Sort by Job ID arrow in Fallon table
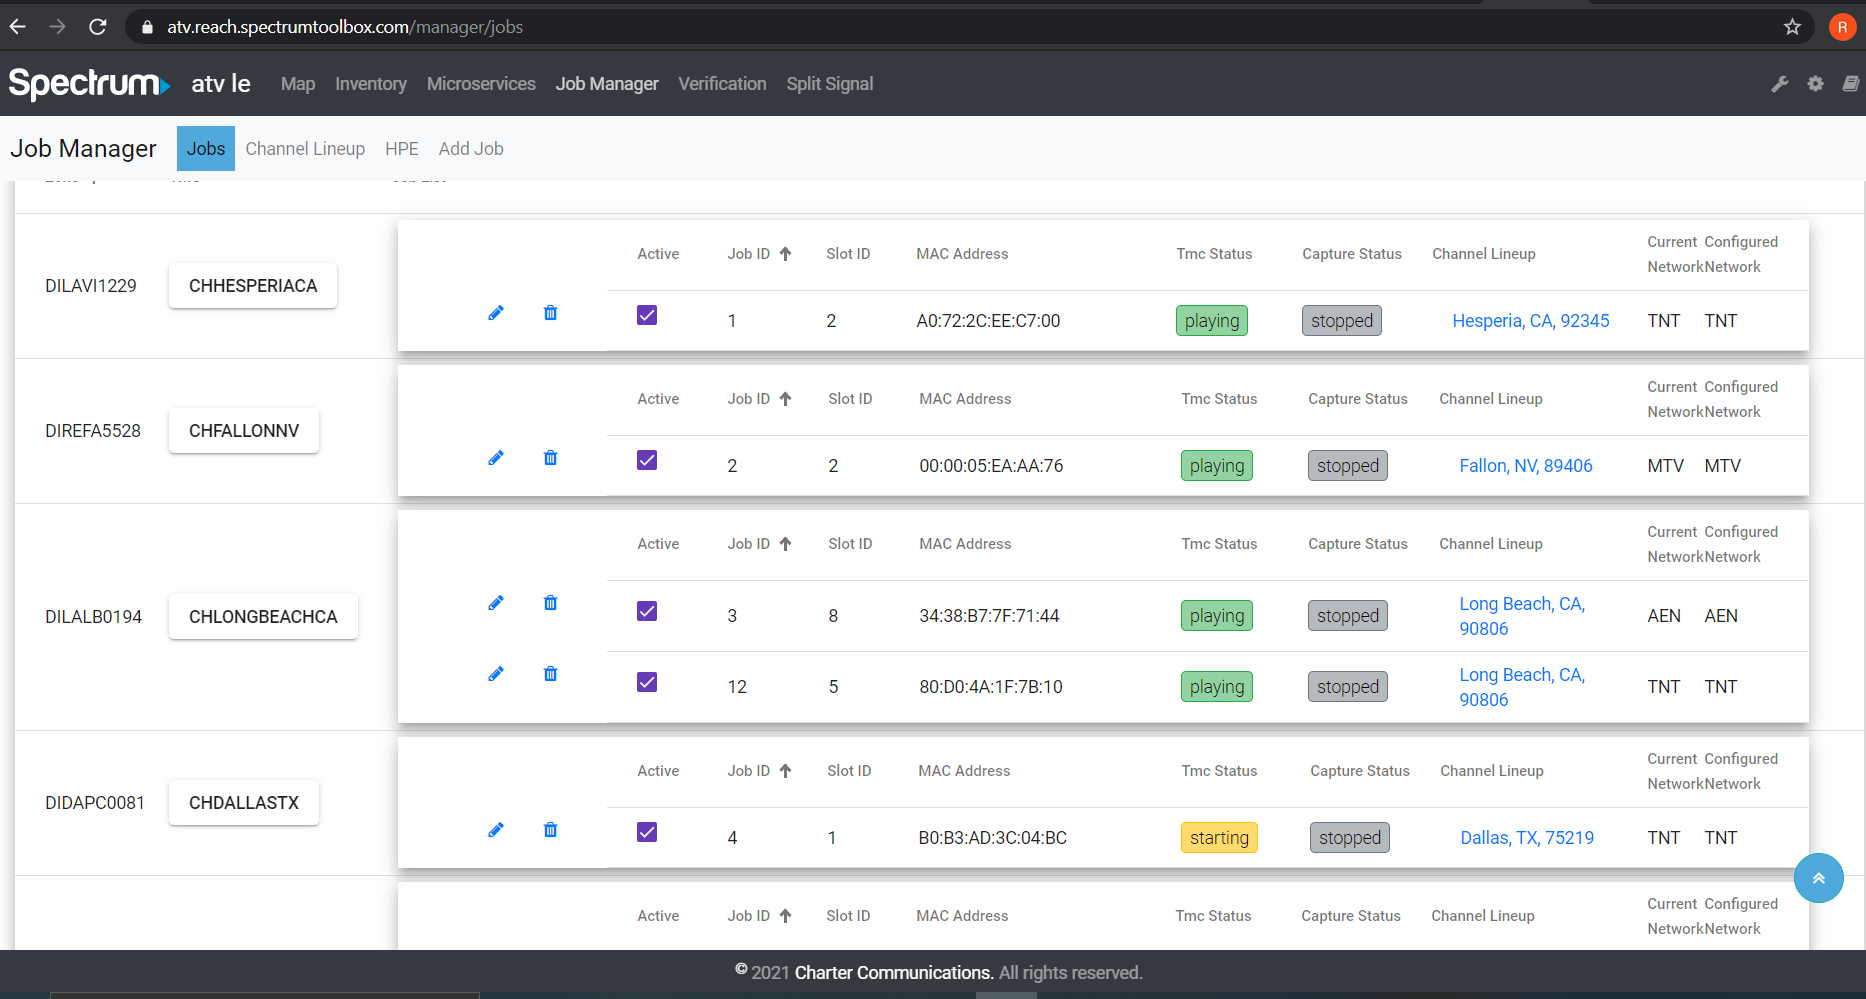This screenshot has height=999, width=1866. coord(785,399)
